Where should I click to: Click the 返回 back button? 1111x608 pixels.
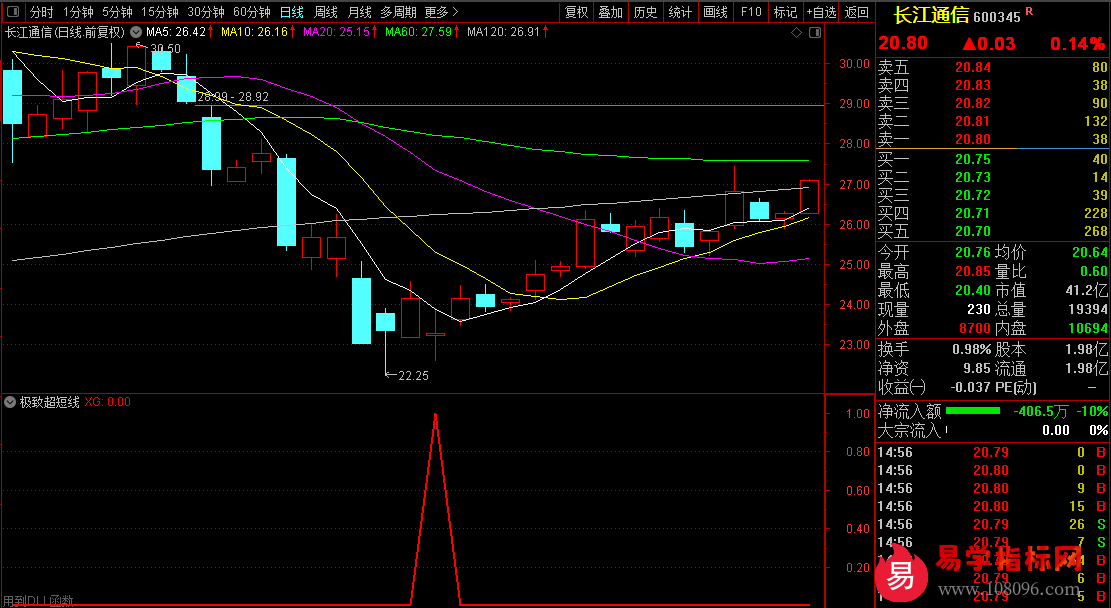coord(857,12)
